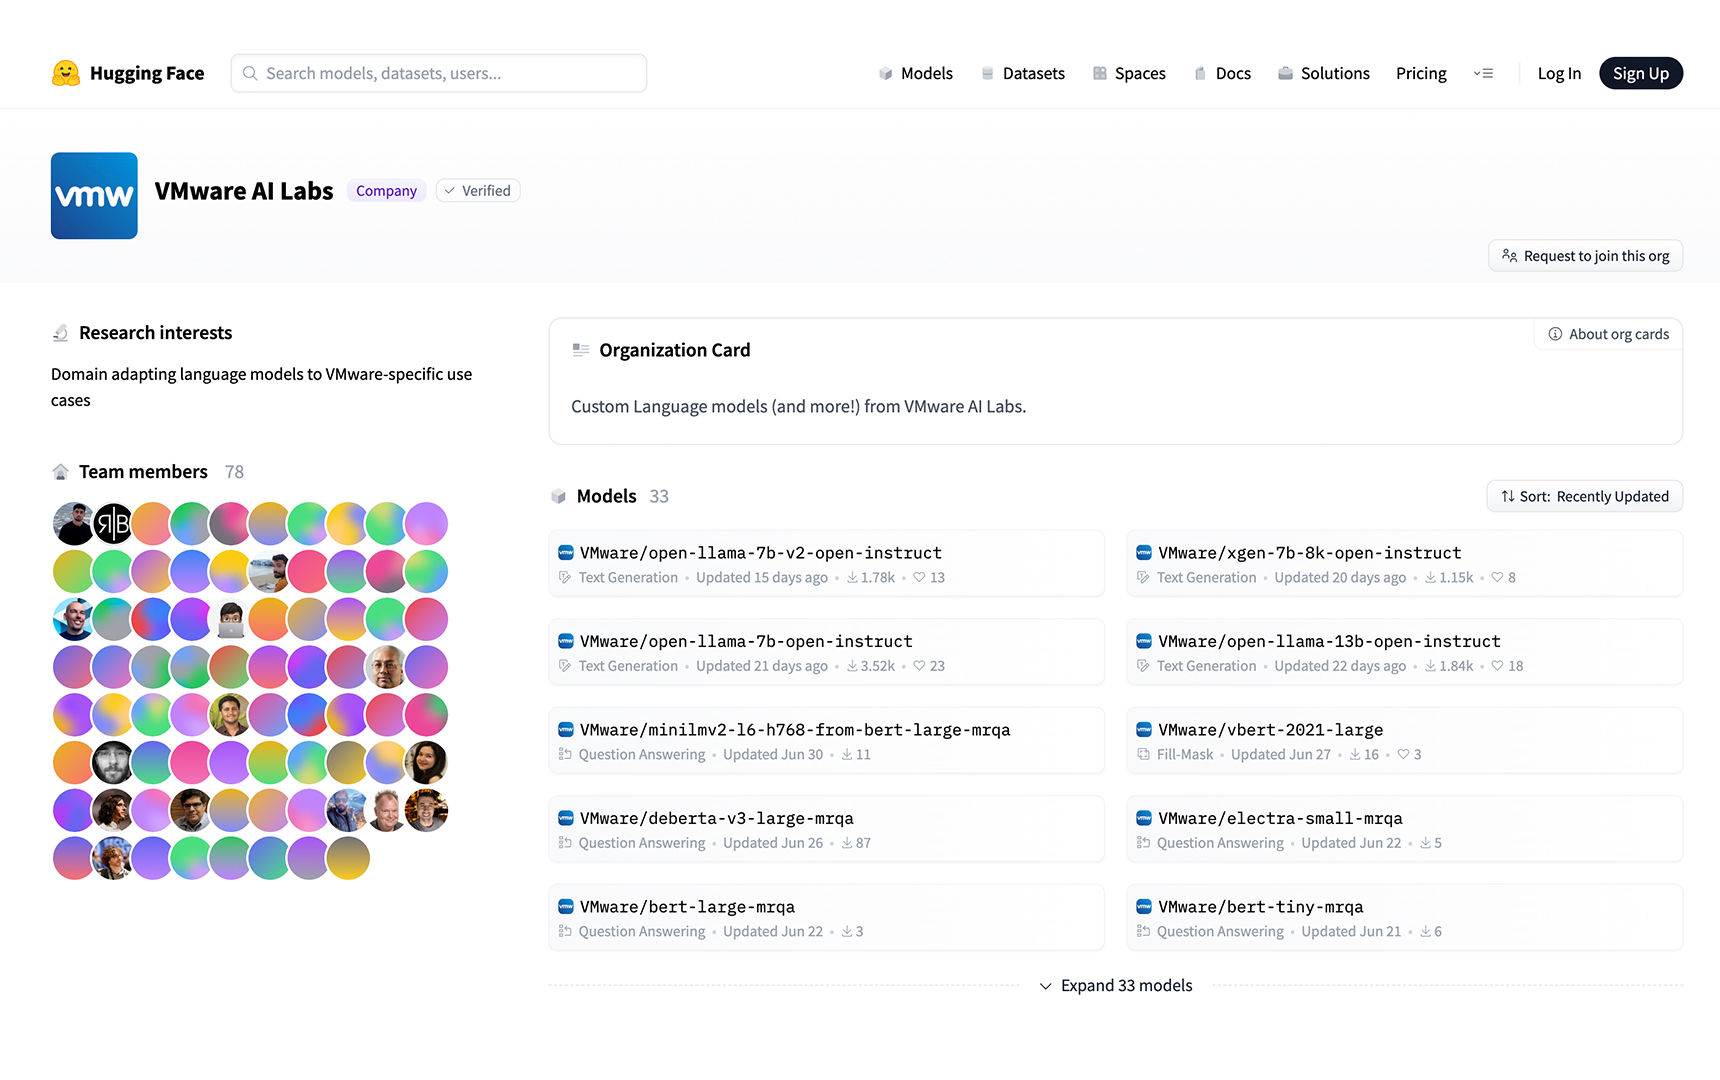Viewport: 1720px width, 1080px height.
Task: Click the Team members house icon
Action: pos(61,472)
